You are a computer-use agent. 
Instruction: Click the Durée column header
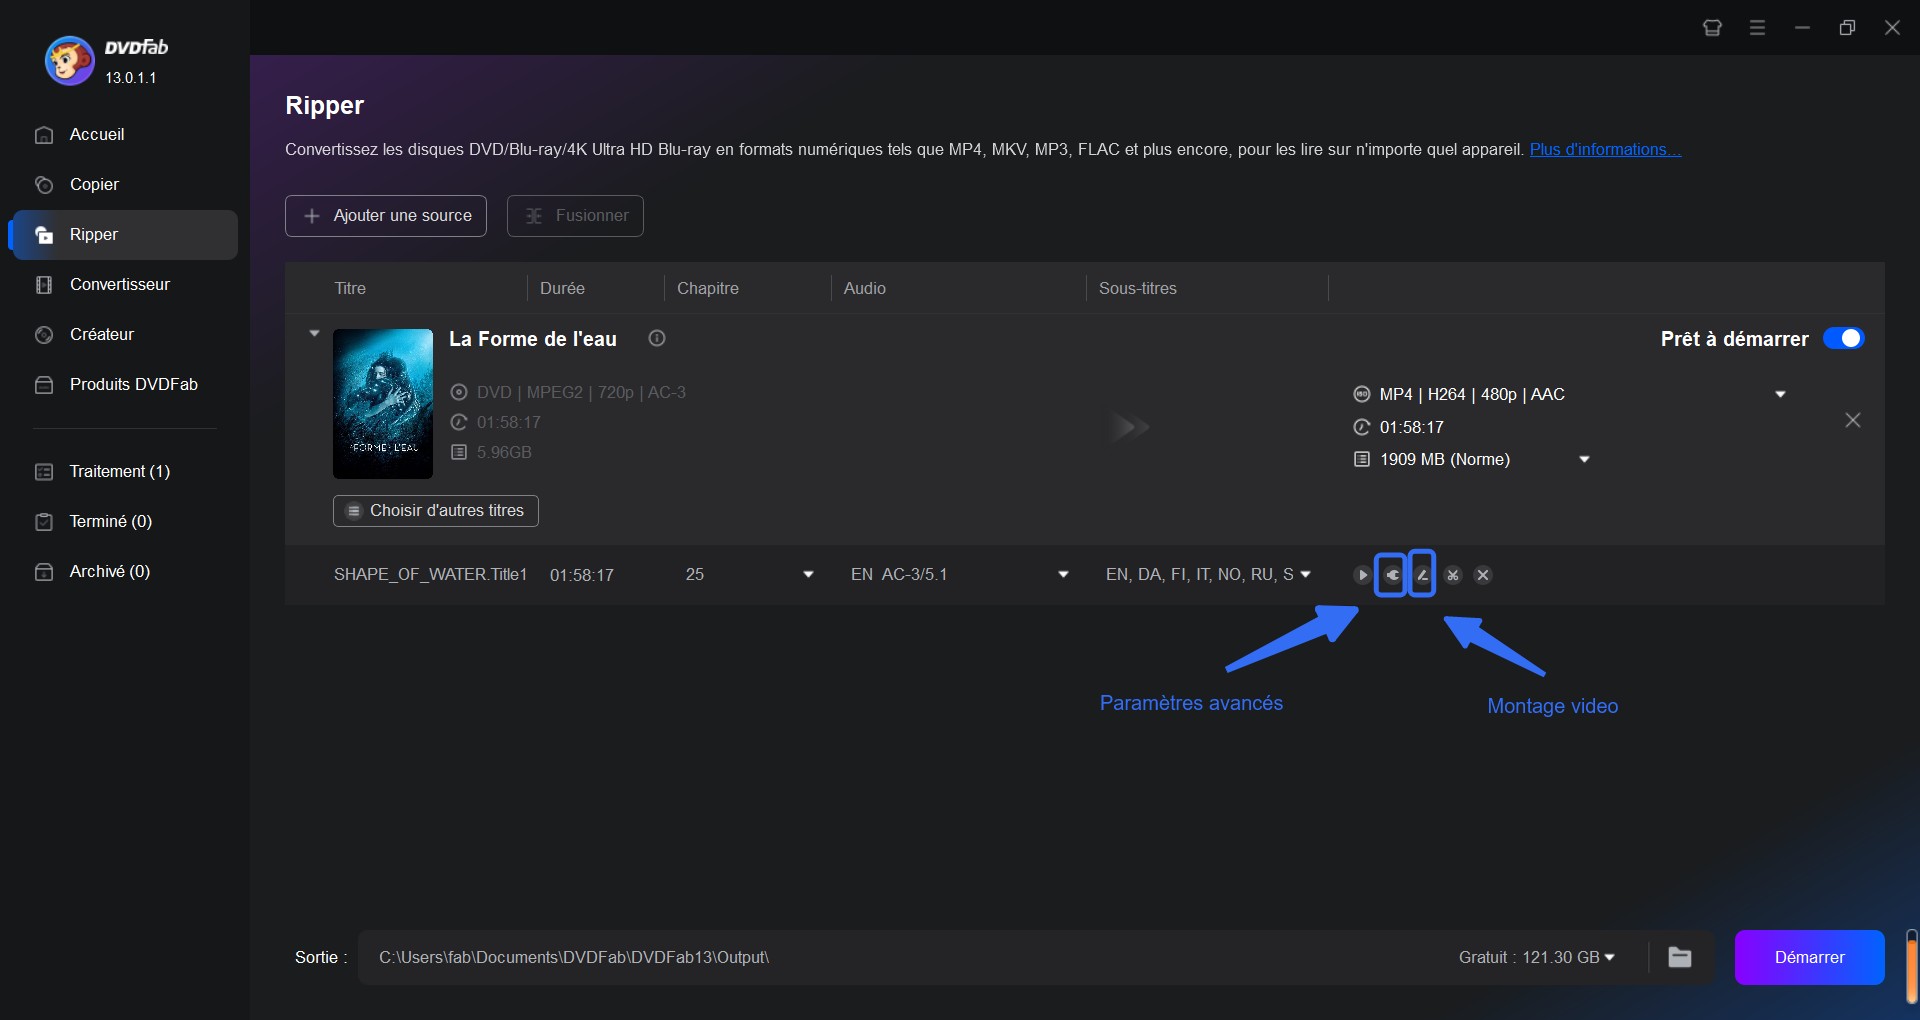tap(562, 288)
